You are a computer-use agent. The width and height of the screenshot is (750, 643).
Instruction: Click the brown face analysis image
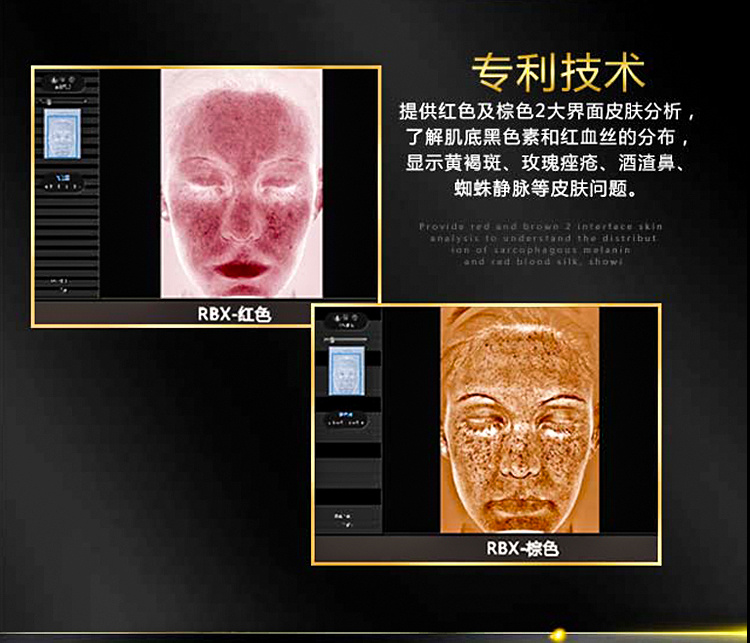519,420
